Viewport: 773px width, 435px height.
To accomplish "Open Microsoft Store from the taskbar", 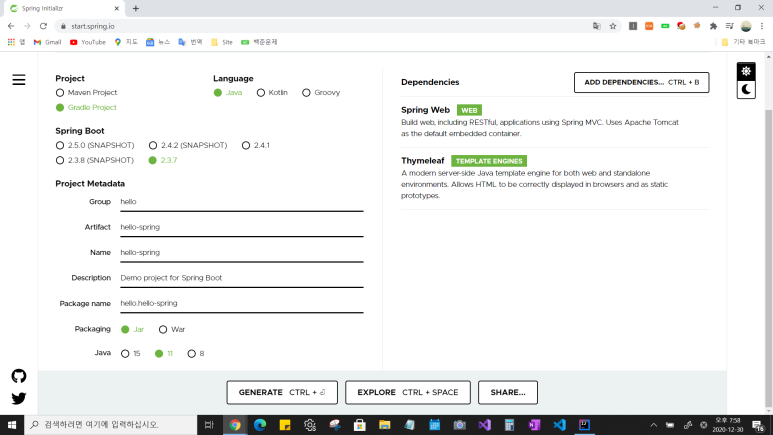I will [x=359, y=425].
